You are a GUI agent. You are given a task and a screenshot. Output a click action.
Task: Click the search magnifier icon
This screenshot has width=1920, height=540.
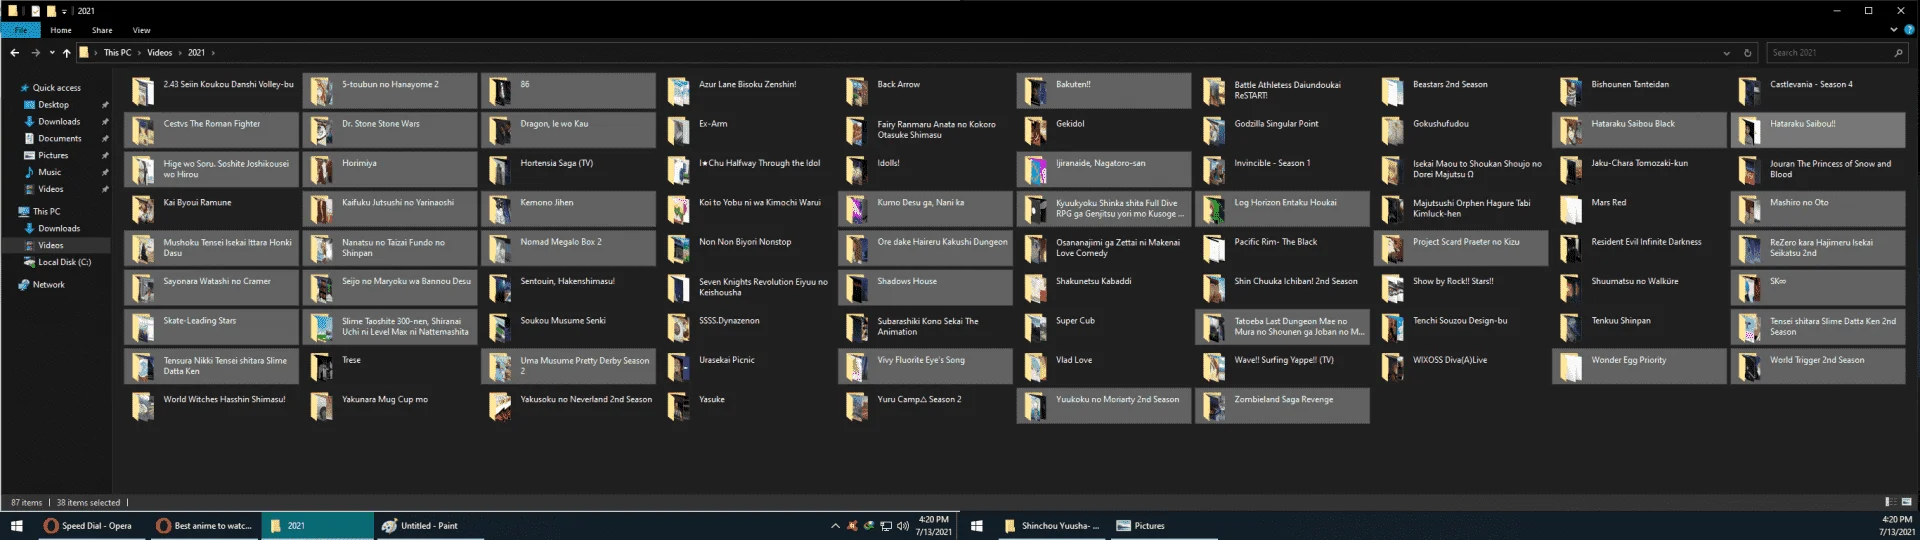tap(1898, 53)
